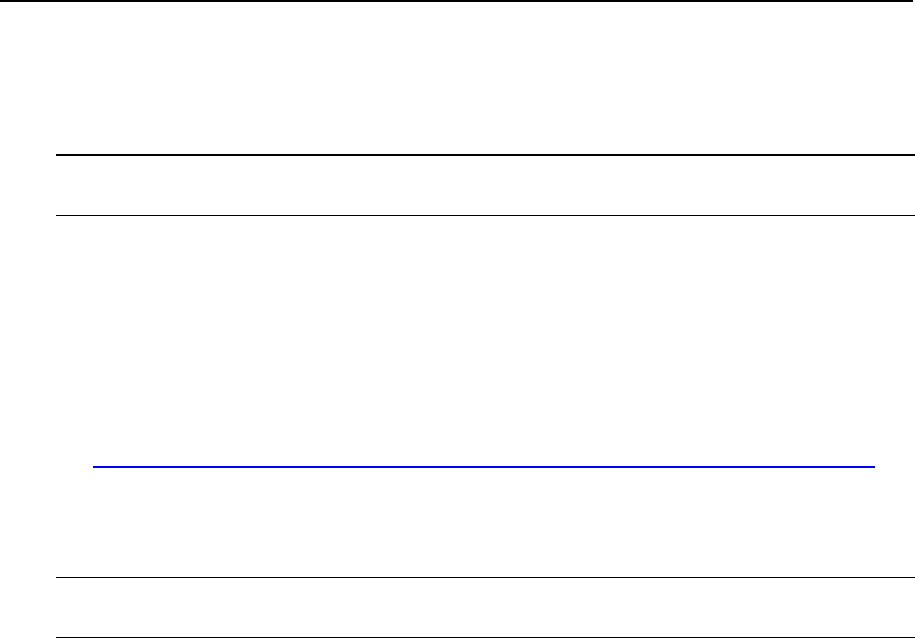The image size is (915, 638).
Task: Select the thick black rule below the header area
Action: [x=485, y=155]
